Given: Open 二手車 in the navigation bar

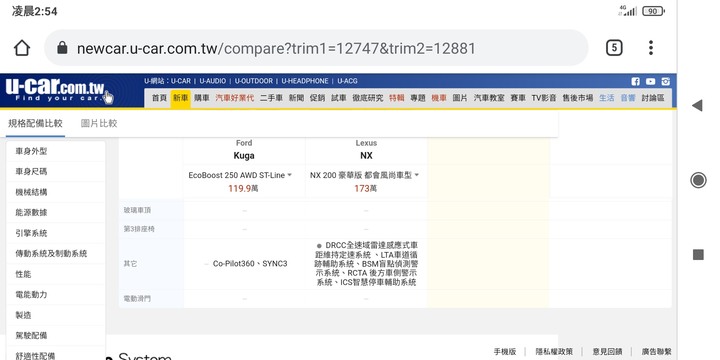Looking at the screenshot, I should click(271, 98).
